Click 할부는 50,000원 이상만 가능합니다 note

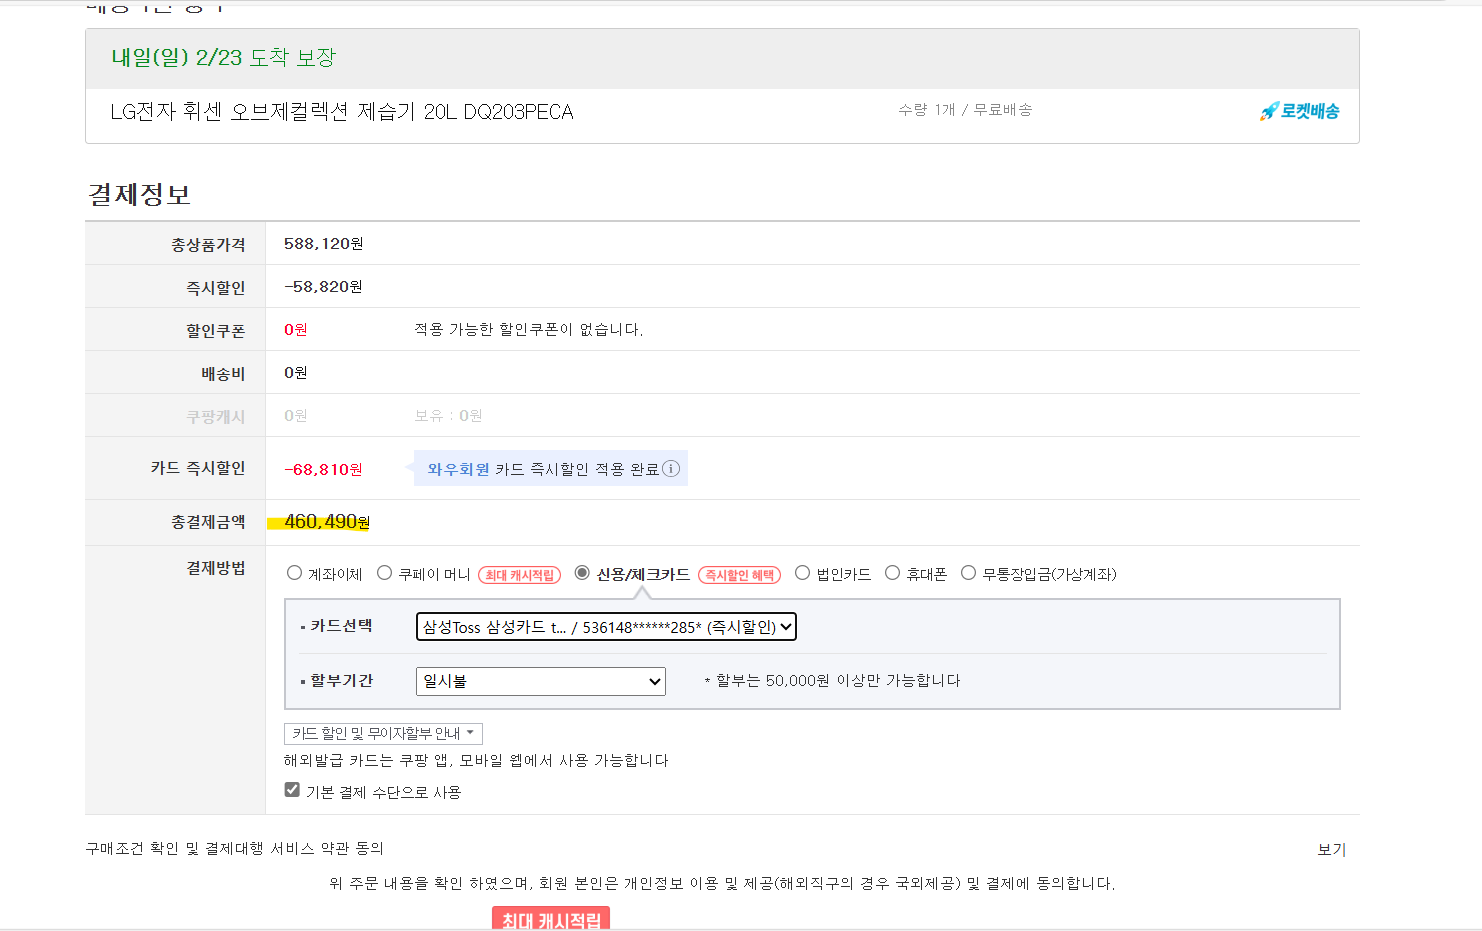[x=832, y=680]
